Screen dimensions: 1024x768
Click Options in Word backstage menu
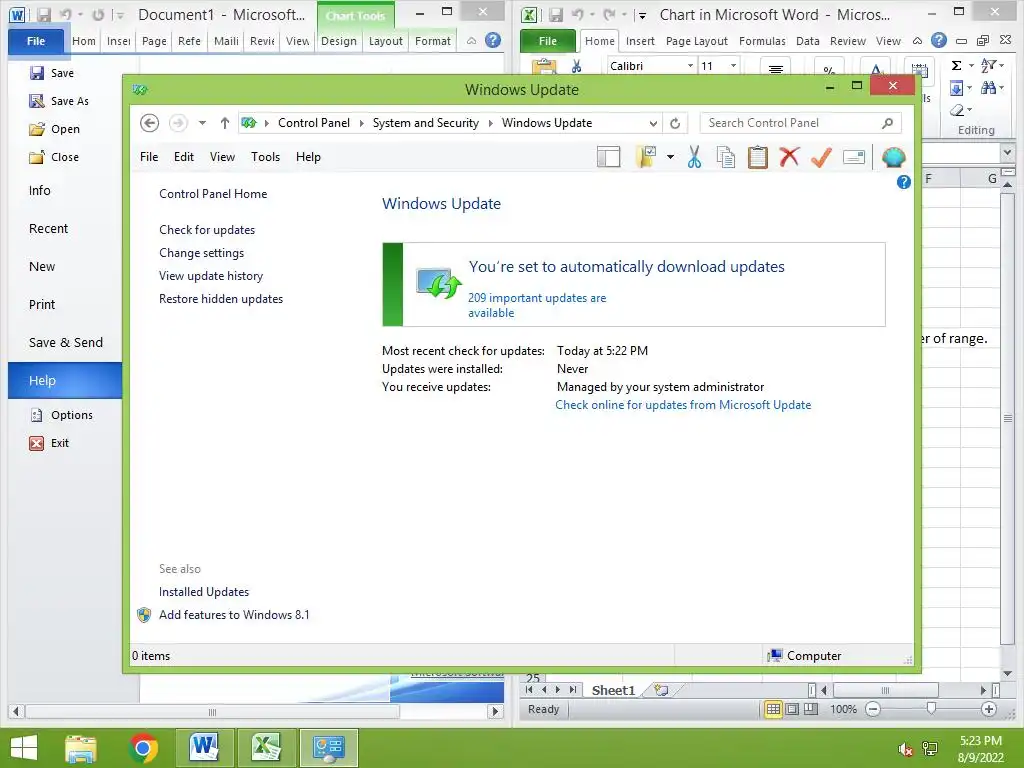[x=72, y=415]
